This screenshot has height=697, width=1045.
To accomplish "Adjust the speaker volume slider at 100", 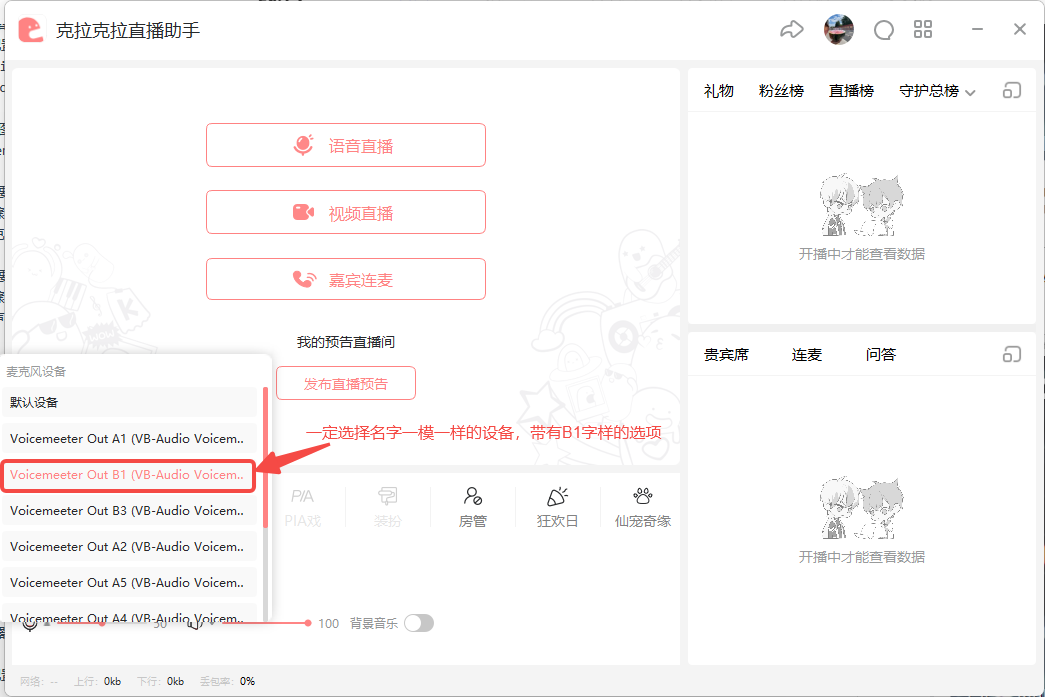I will (x=307, y=623).
